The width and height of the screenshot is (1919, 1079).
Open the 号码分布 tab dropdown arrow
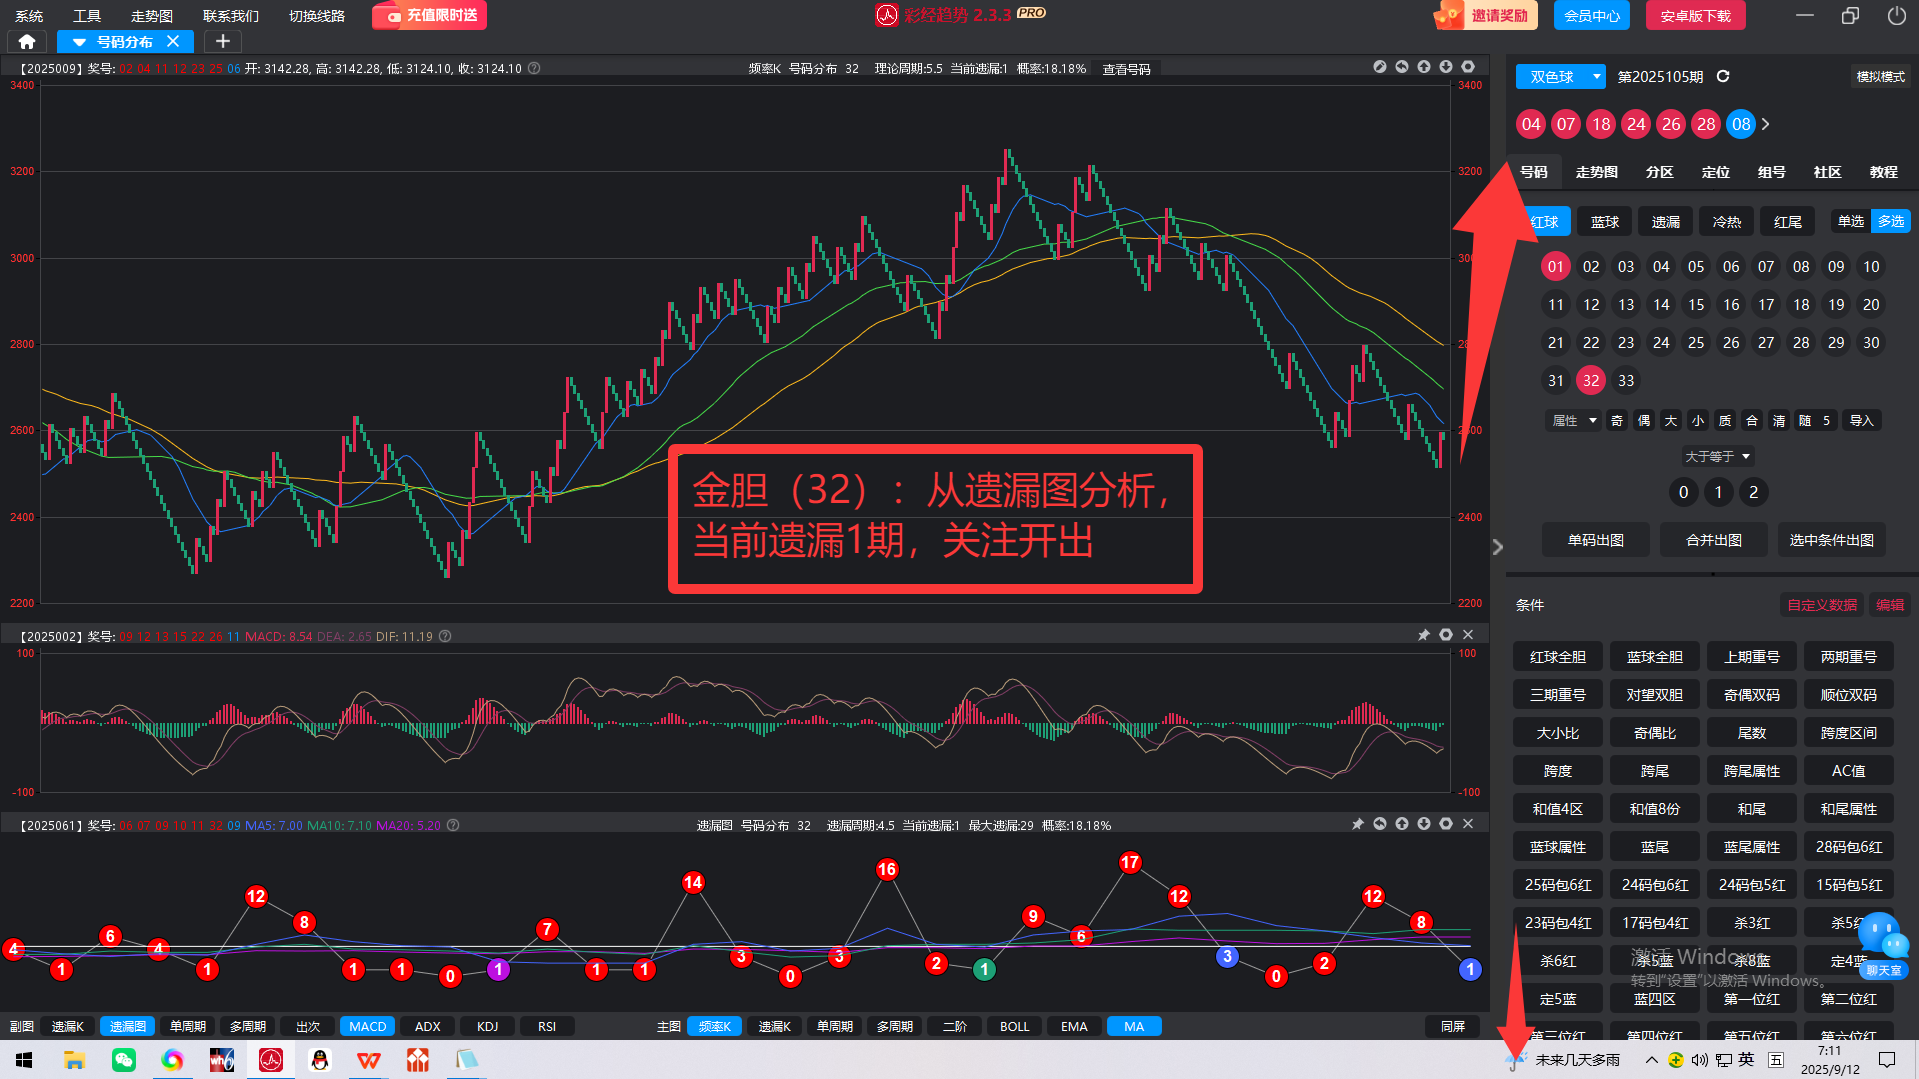(x=79, y=42)
